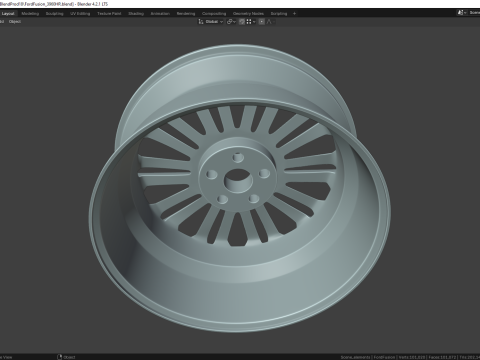
Task: Select the wheel center hub hole
Action: [x=238, y=180]
